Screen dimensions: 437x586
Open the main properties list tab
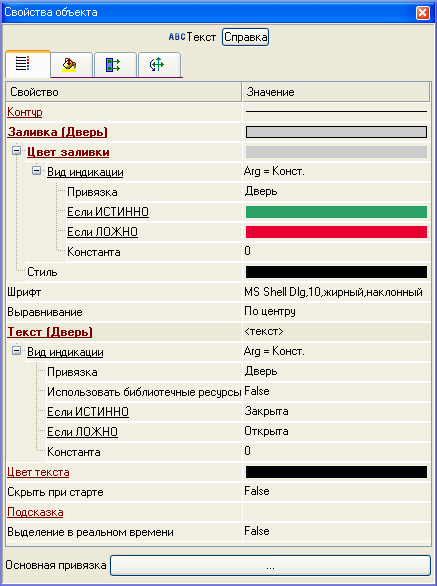(28, 64)
